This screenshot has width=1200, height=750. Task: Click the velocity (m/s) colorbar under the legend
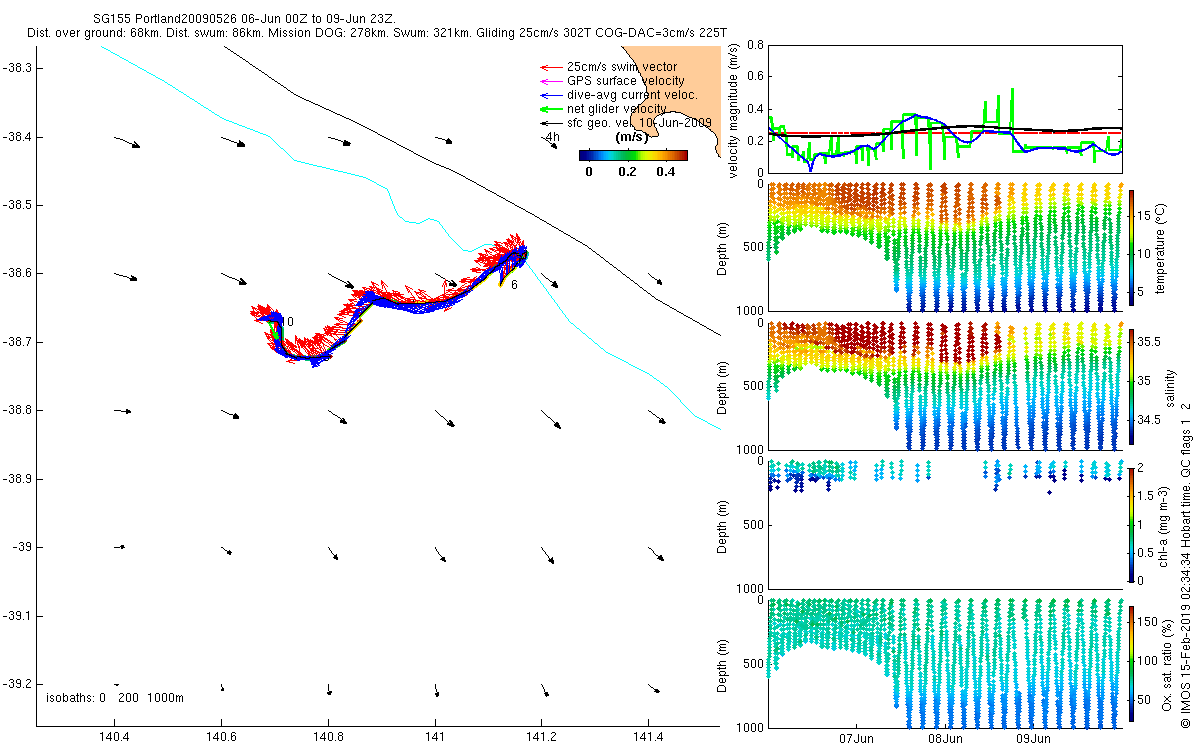tap(634, 155)
